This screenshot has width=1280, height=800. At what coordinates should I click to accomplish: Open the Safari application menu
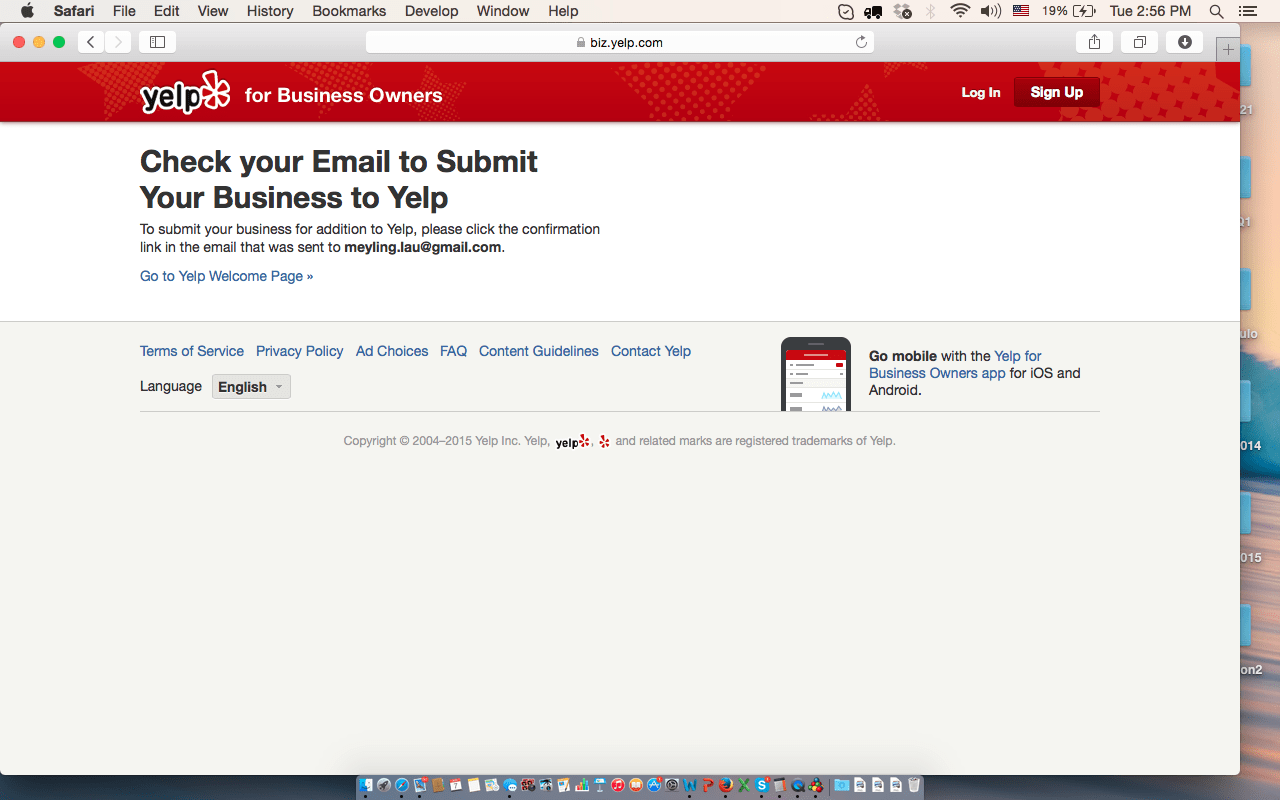pos(74,11)
